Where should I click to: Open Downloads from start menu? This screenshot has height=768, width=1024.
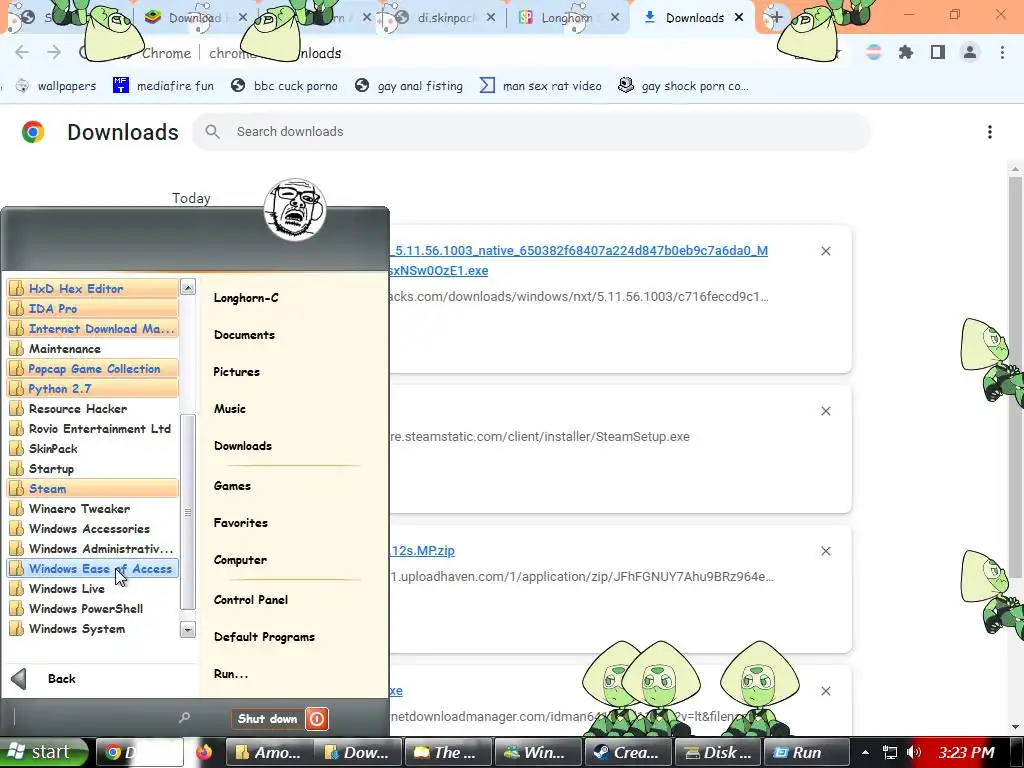click(x=243, y=446)
